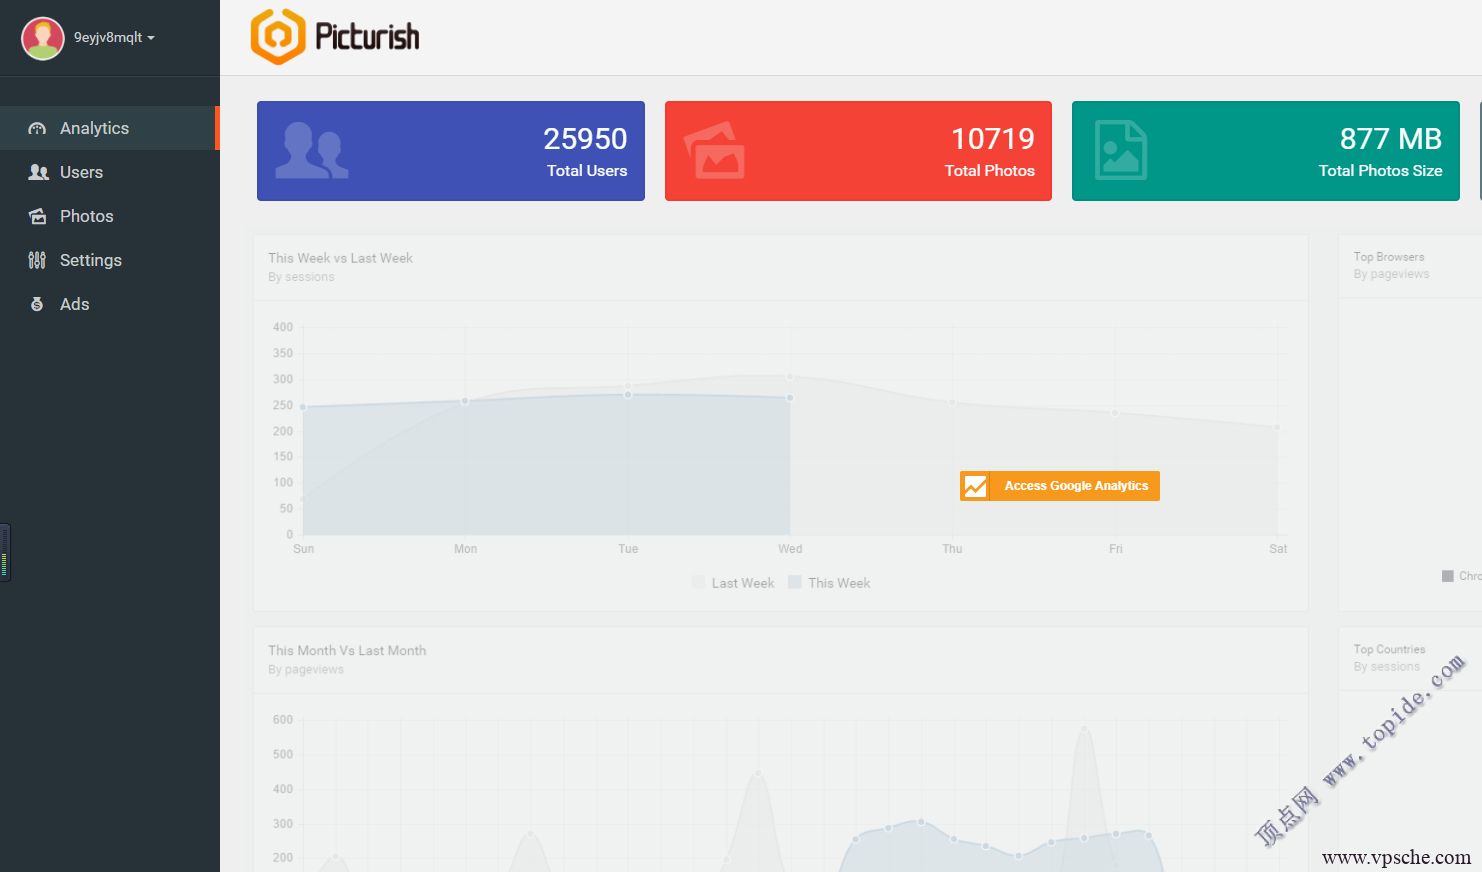
Task: Click the Settings sliders icon
Action: point(37,260)
